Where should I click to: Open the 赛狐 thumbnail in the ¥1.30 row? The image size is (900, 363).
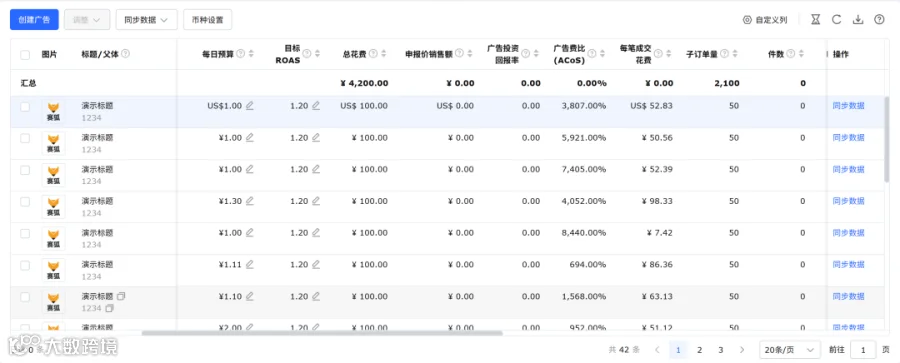(53, 207)
